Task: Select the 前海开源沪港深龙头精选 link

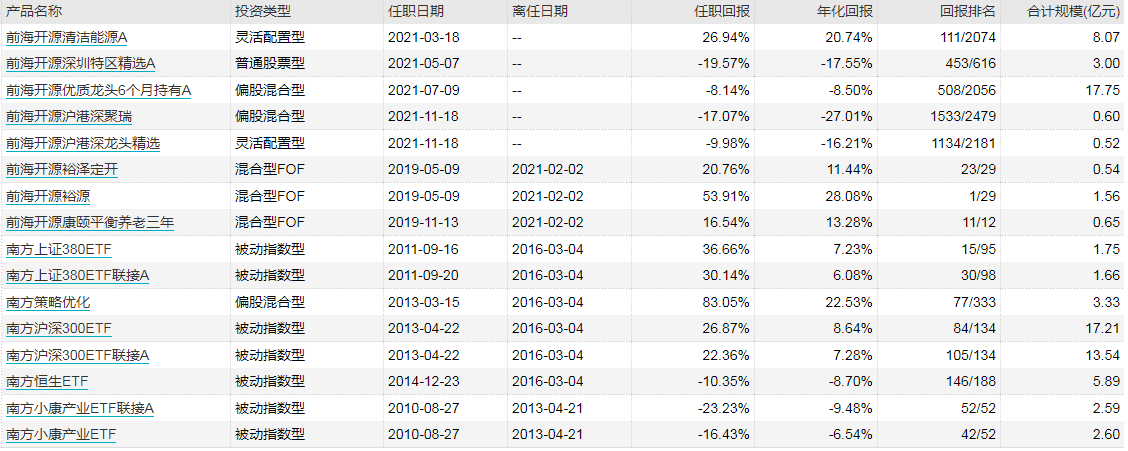Action: (x=82, y=143)
